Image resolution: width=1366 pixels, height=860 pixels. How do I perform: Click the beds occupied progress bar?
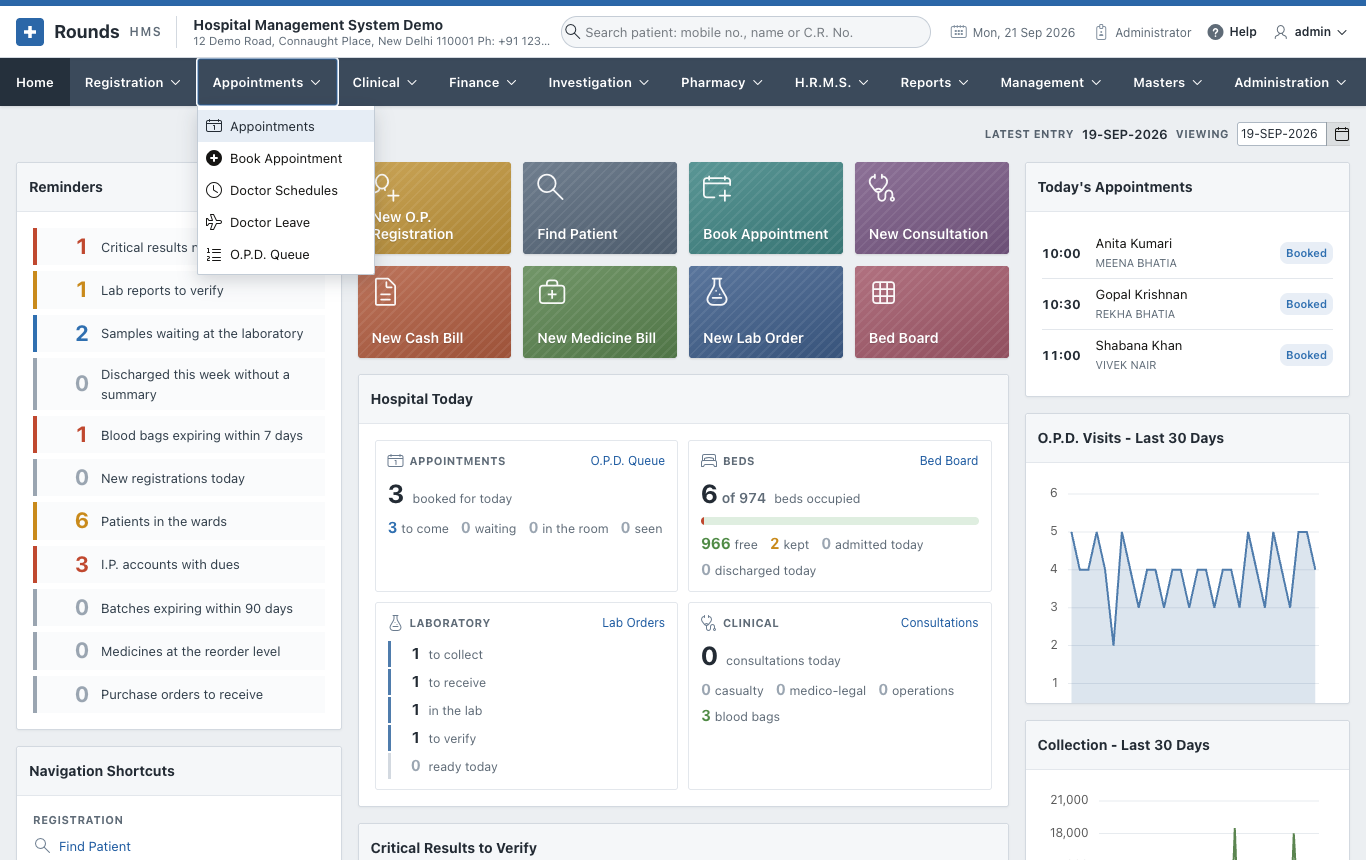point(840,521)
